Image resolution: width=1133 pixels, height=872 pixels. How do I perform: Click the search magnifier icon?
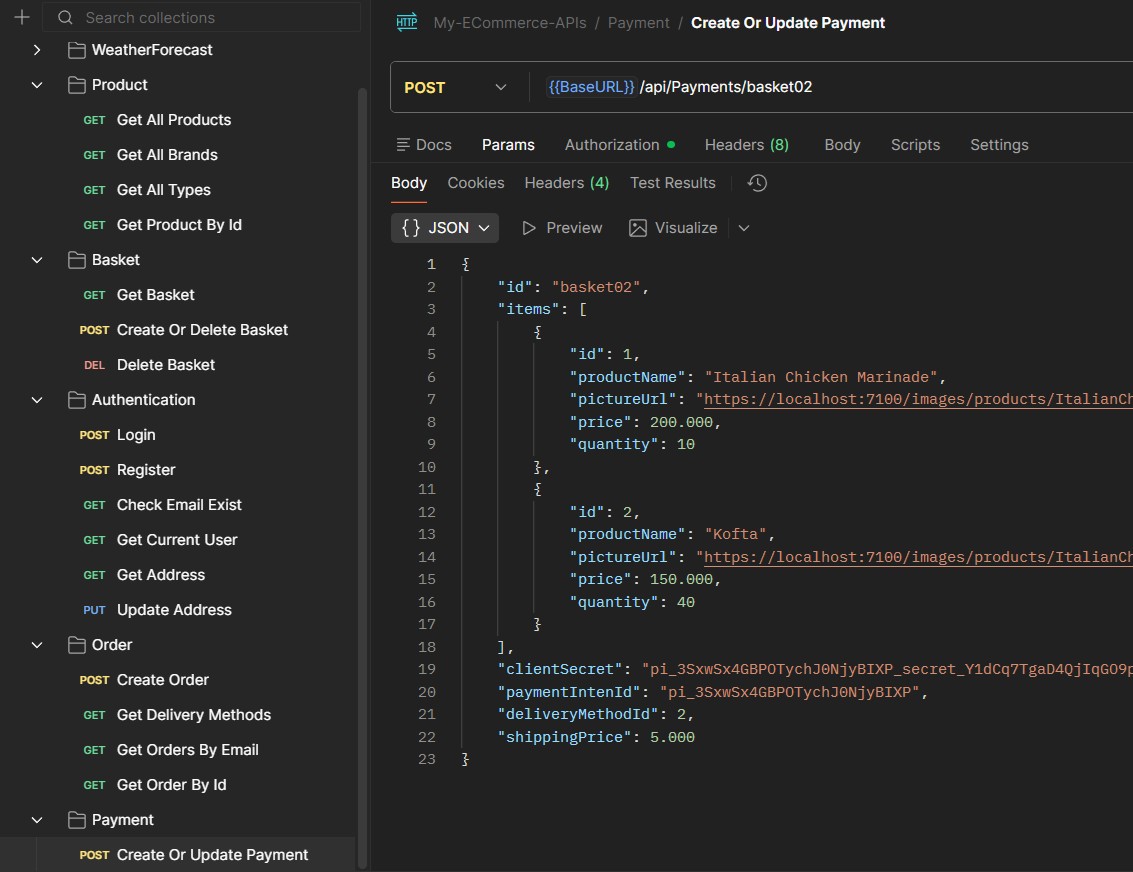click(65, 17)
